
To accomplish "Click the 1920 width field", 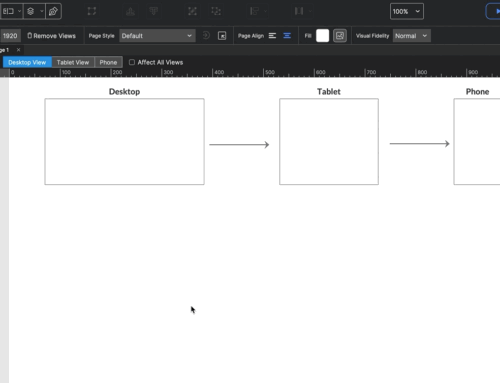I will [10, 36].
